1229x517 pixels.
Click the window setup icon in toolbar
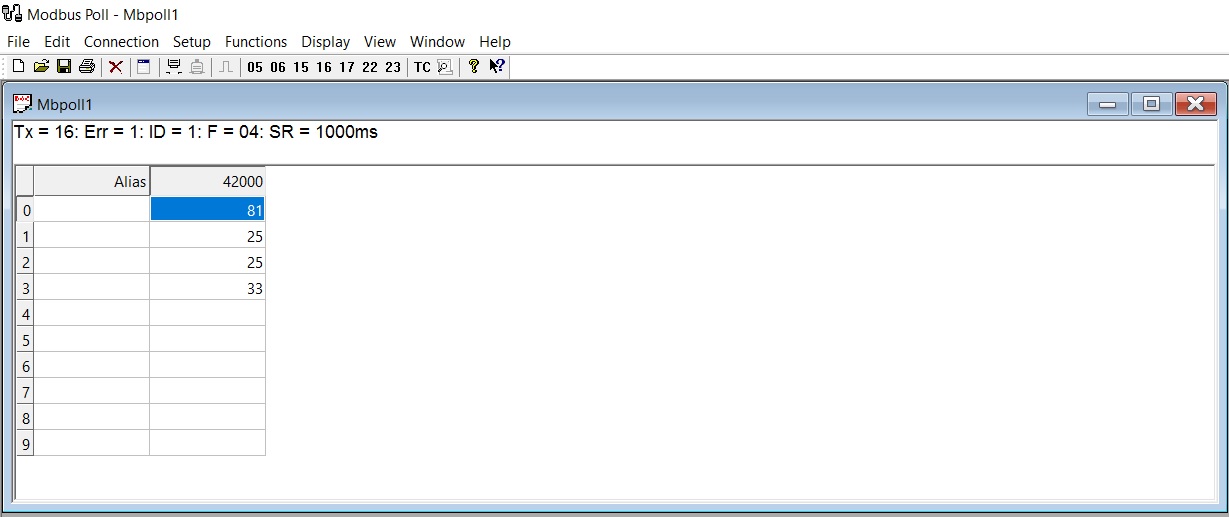click(x=144, y=67)
